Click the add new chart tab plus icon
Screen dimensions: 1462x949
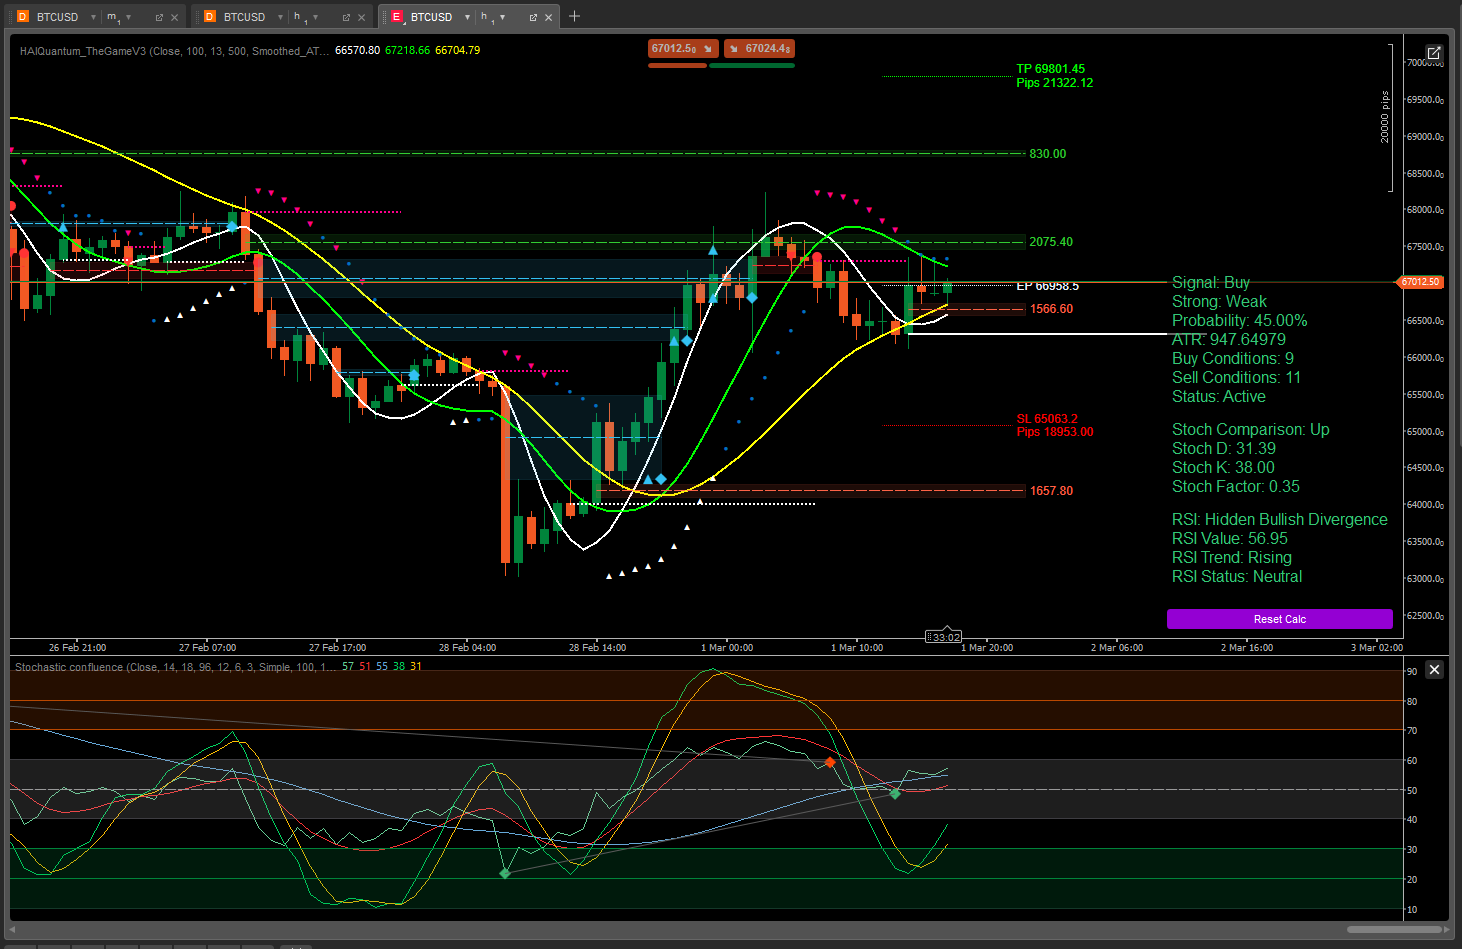click(574, 16)
